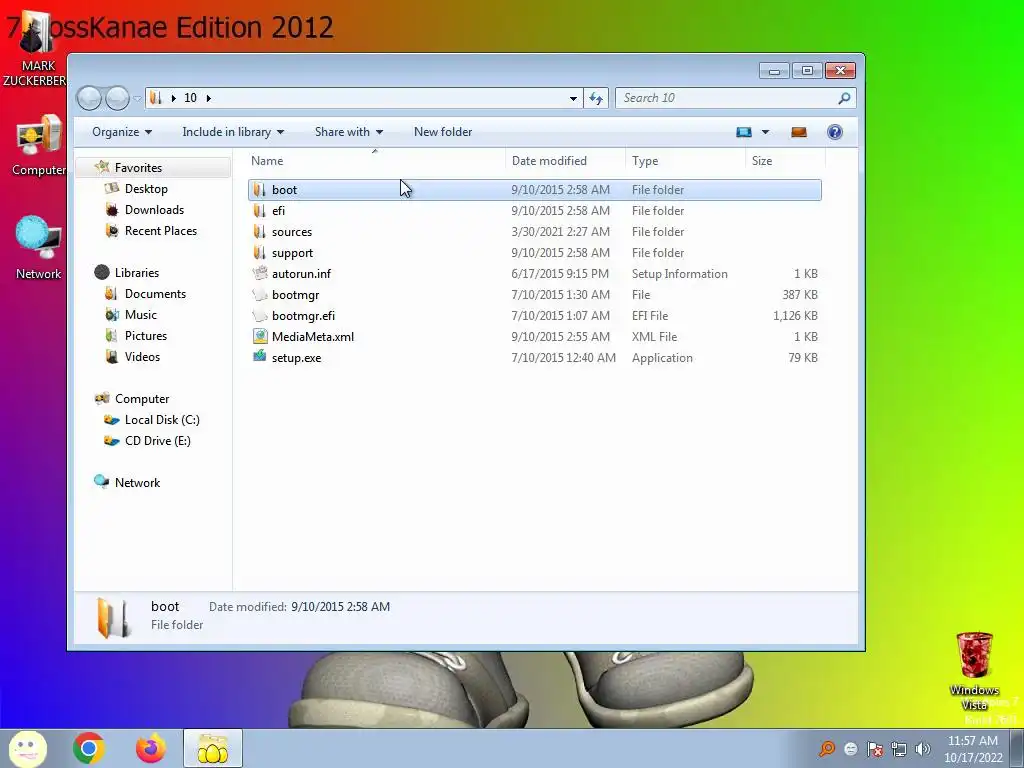1024x768 pixels.
Task: Select the bootmgr file icon
Action: coord(260,295)
